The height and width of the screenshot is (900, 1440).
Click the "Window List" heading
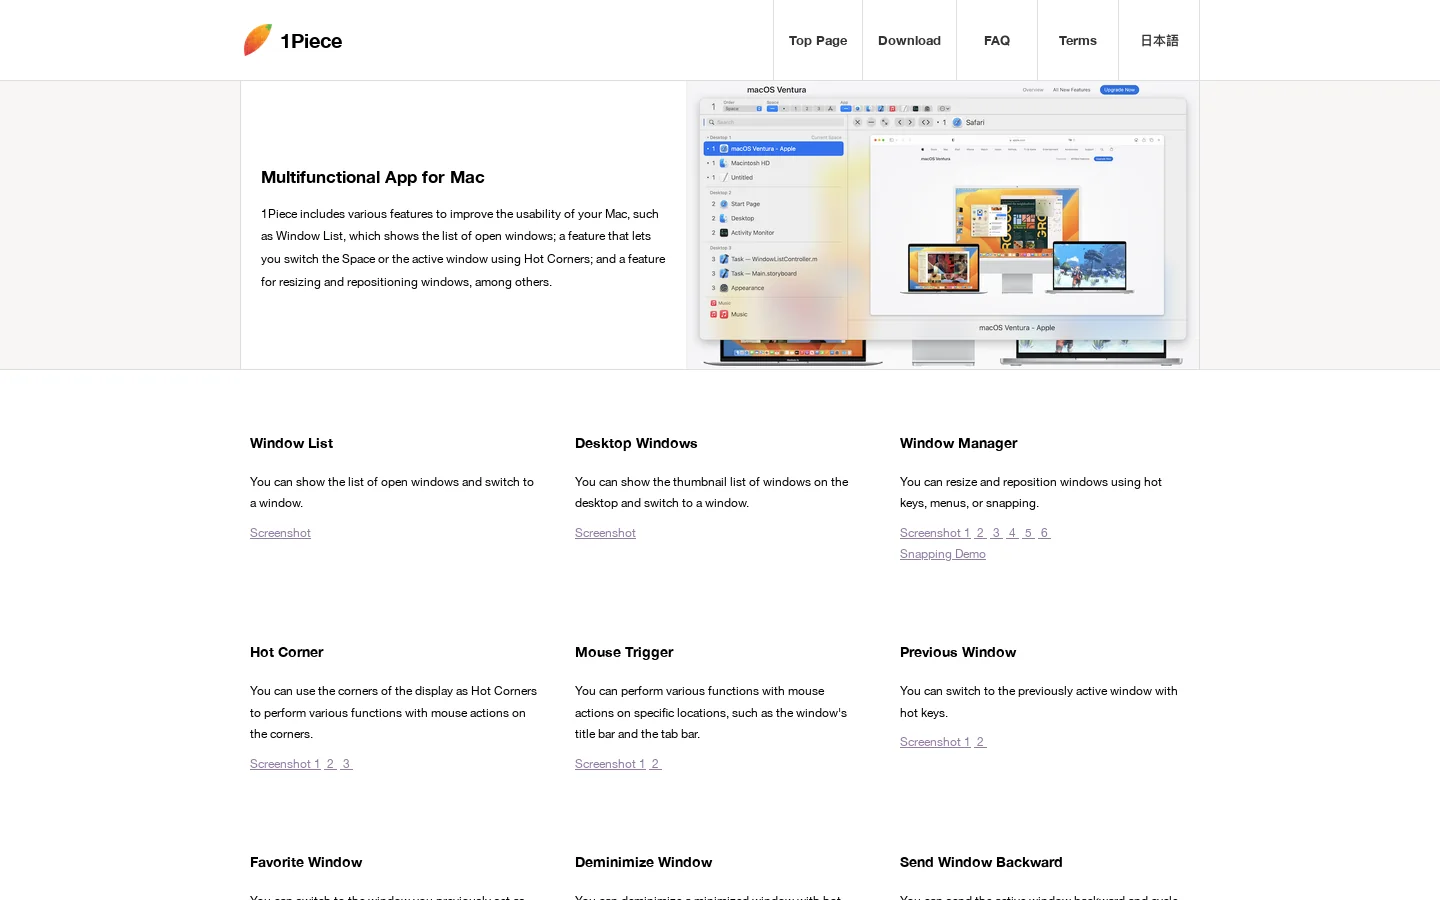(292, 443)
